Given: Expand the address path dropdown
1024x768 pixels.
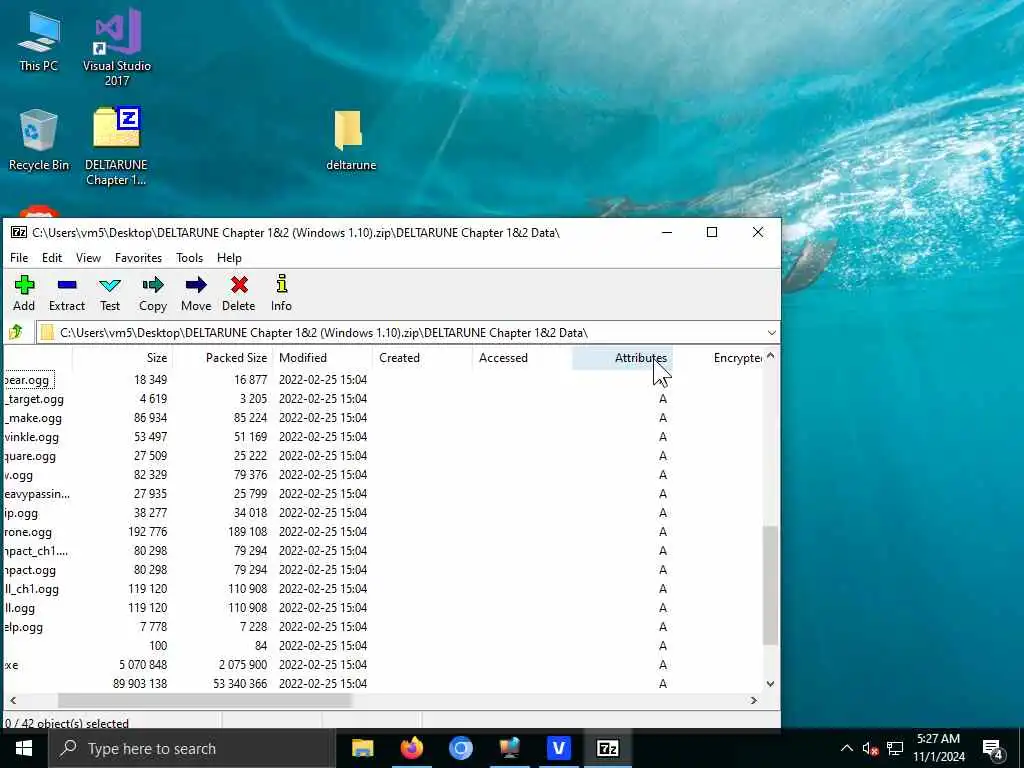Looking at the screenshot, I should coord(771,332).
